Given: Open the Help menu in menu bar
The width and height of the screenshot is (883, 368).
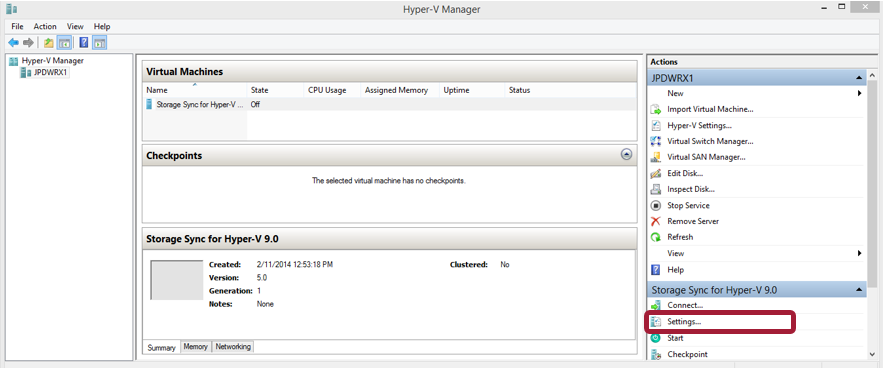Looking at the screenshot, I should (102, 26).
